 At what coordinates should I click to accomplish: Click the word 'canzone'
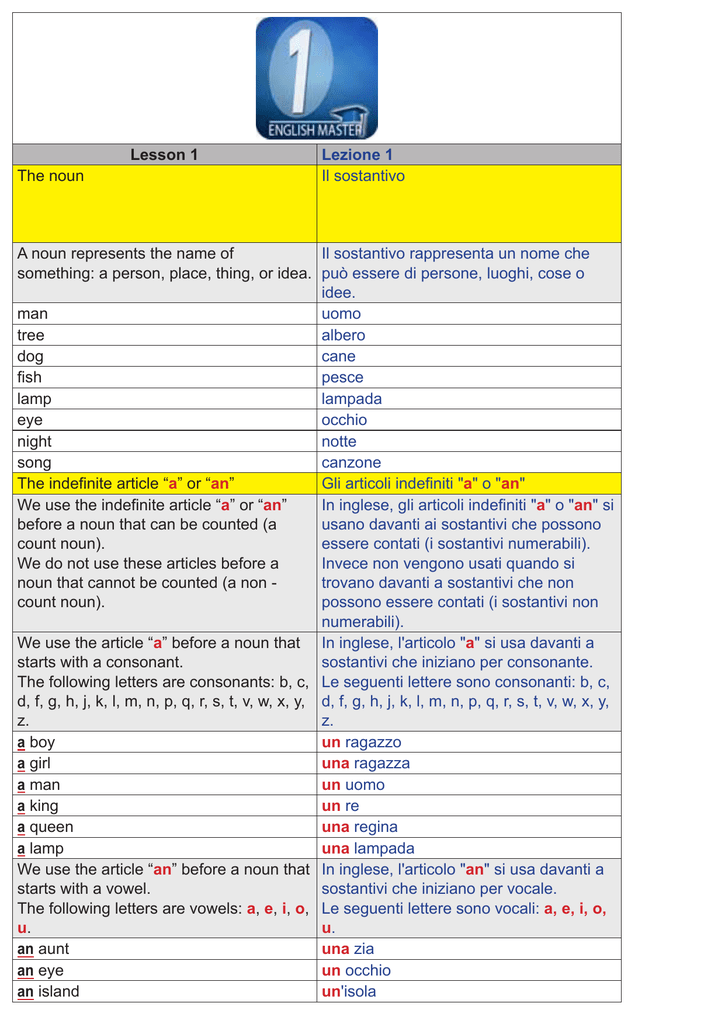(x=351, y=462)
